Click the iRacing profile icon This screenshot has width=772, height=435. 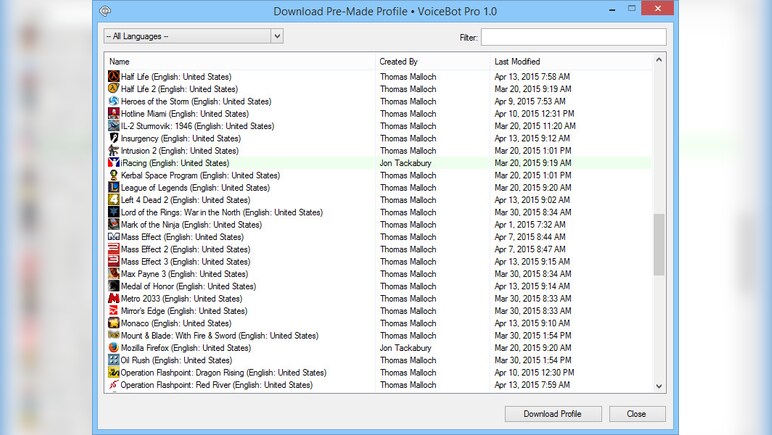pos(114,162)
